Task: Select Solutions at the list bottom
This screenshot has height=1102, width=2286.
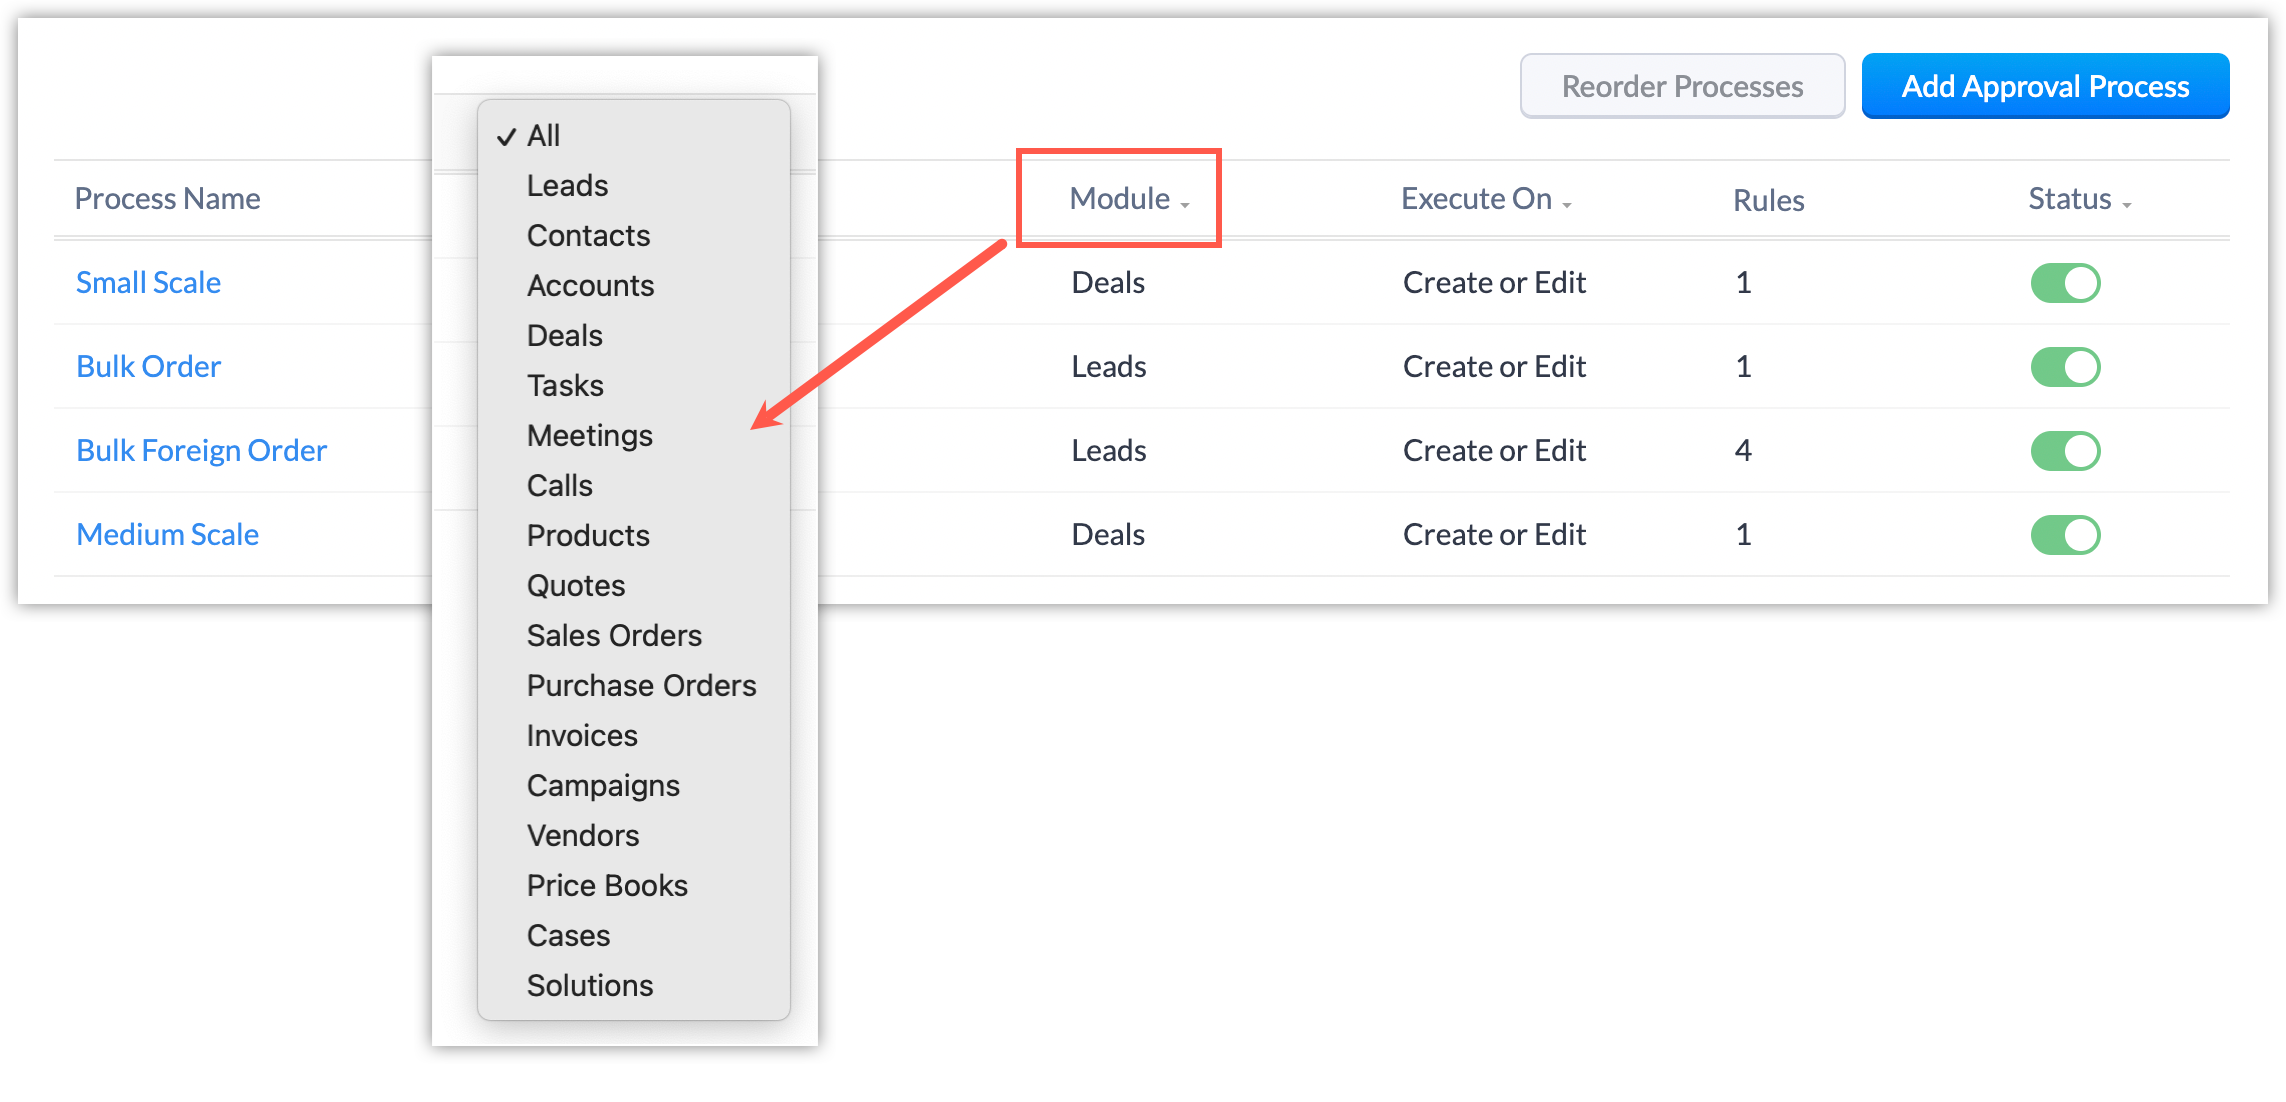Action: pyautogui.click(x=589, y=986)
